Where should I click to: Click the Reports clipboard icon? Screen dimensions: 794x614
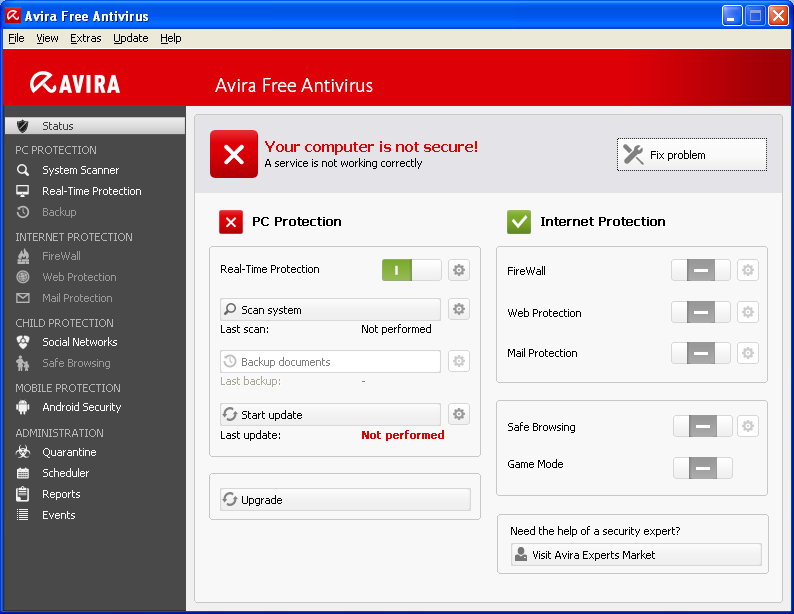point(23,494)
